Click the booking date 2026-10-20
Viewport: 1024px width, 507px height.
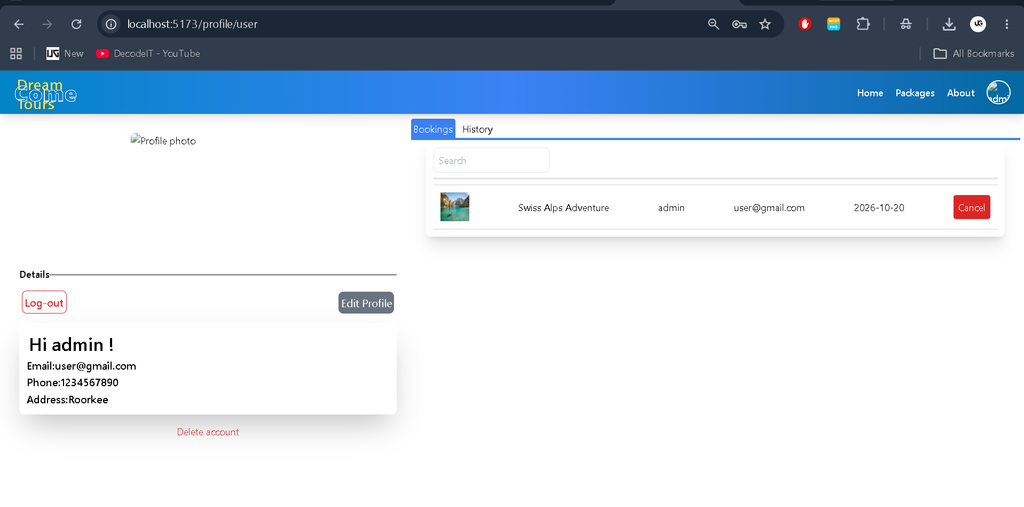tap(879, 208)
